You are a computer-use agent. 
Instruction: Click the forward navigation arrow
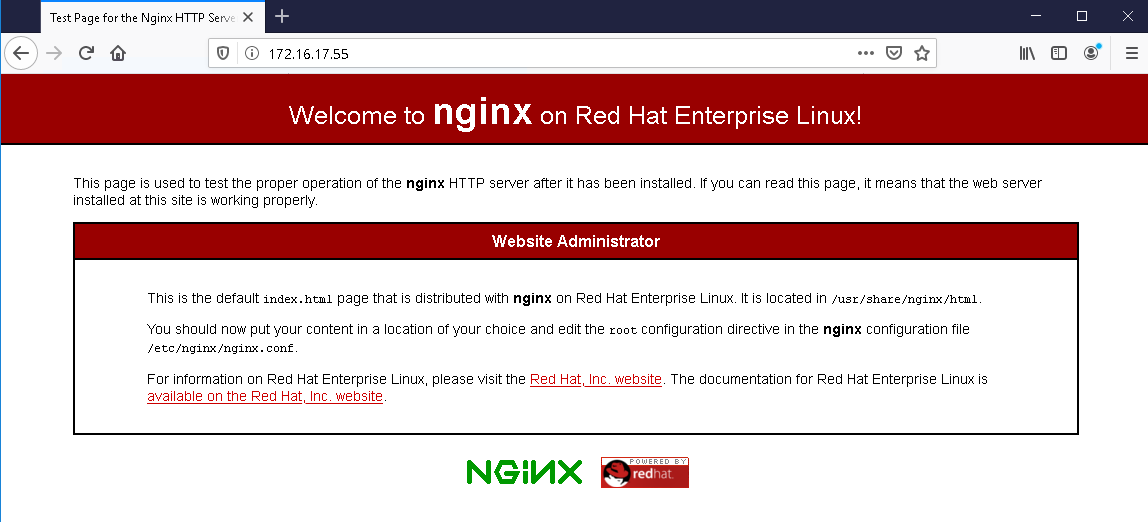[x=53, y=53]
